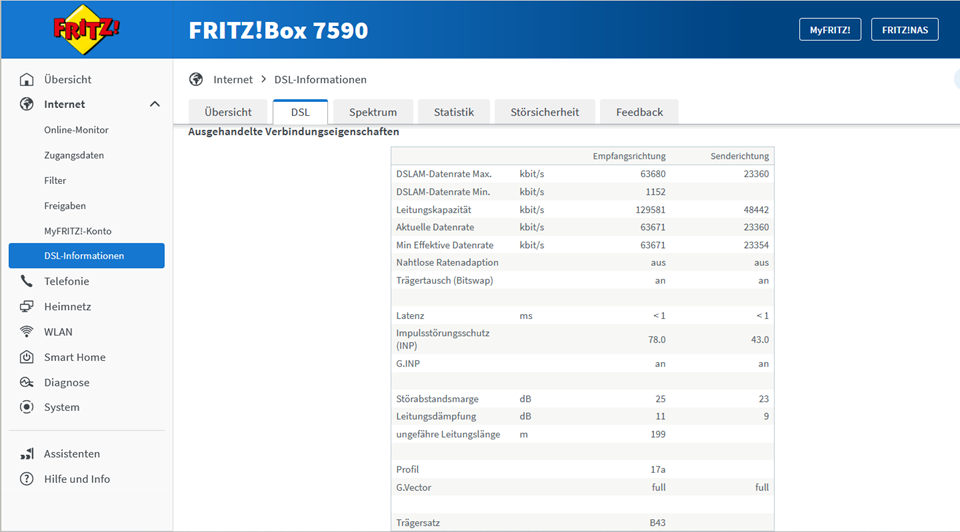The image size is (960, 532).
Task: Open Zugangsdaten submenu item
Action: pyautogui.click(x=74, y=155)
